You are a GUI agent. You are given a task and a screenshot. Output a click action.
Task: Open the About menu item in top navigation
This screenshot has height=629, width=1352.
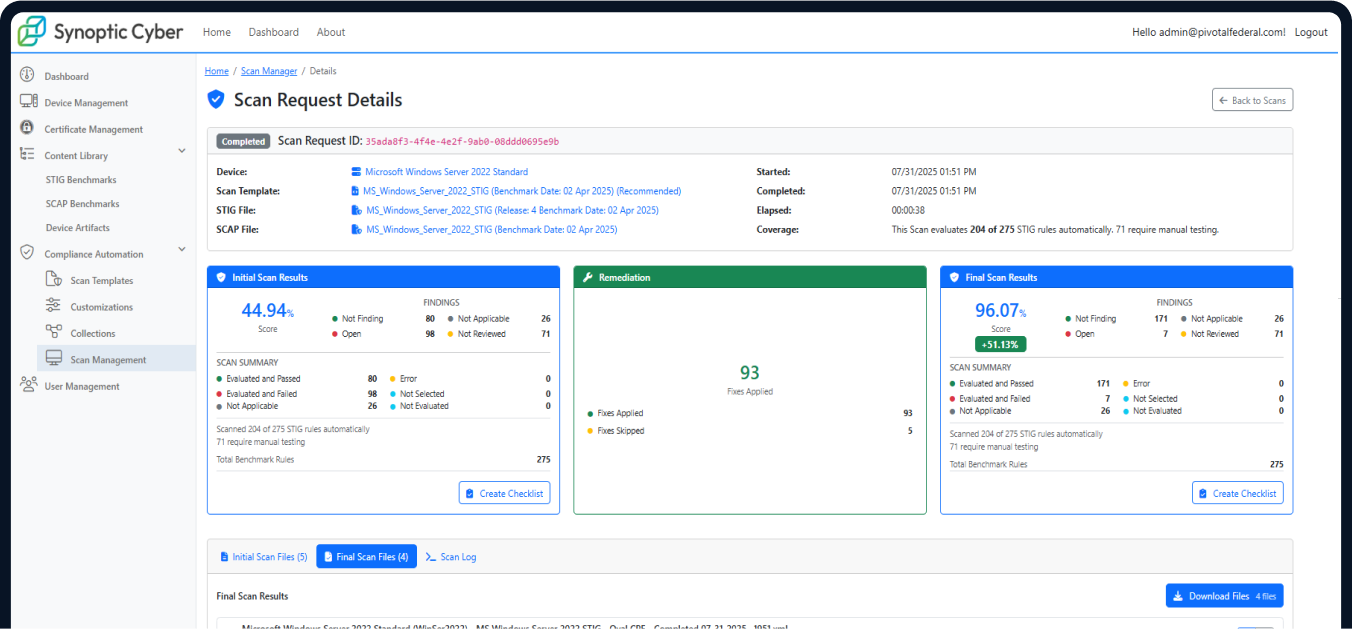[331, 32]
